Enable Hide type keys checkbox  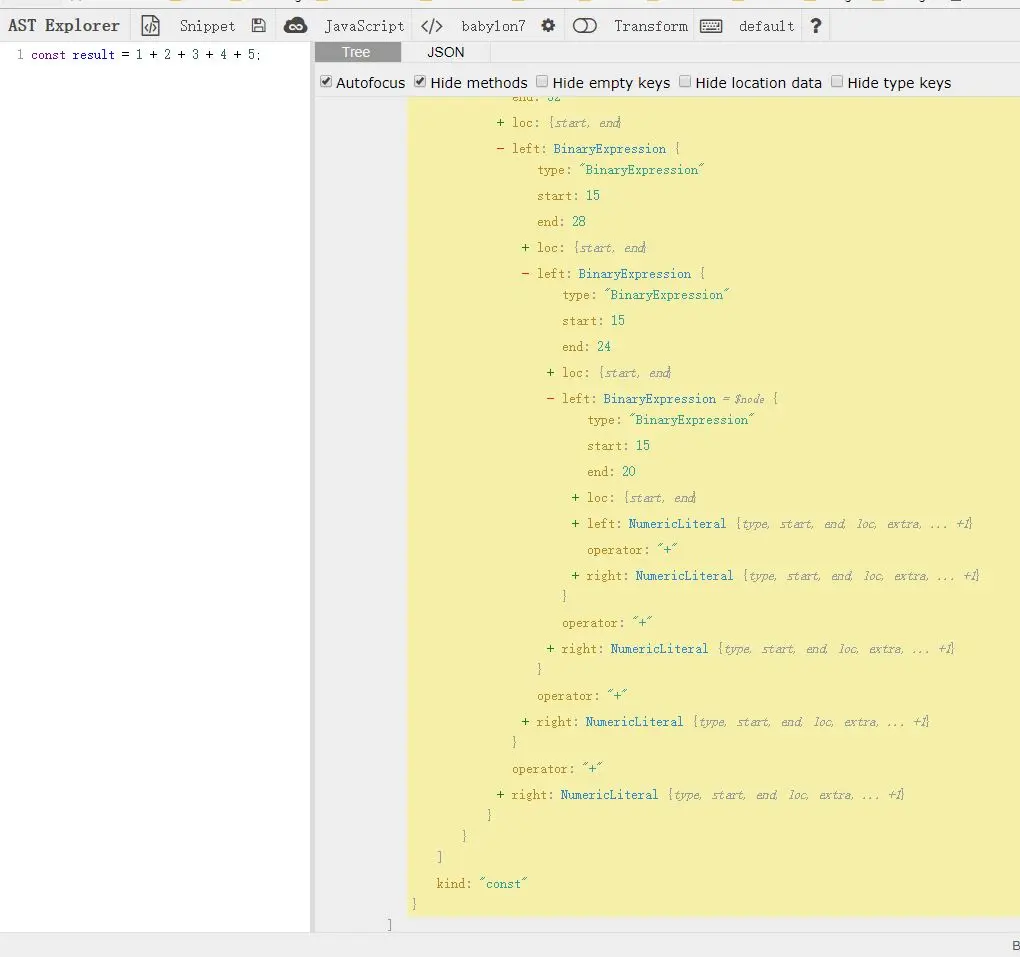(837, 81)
